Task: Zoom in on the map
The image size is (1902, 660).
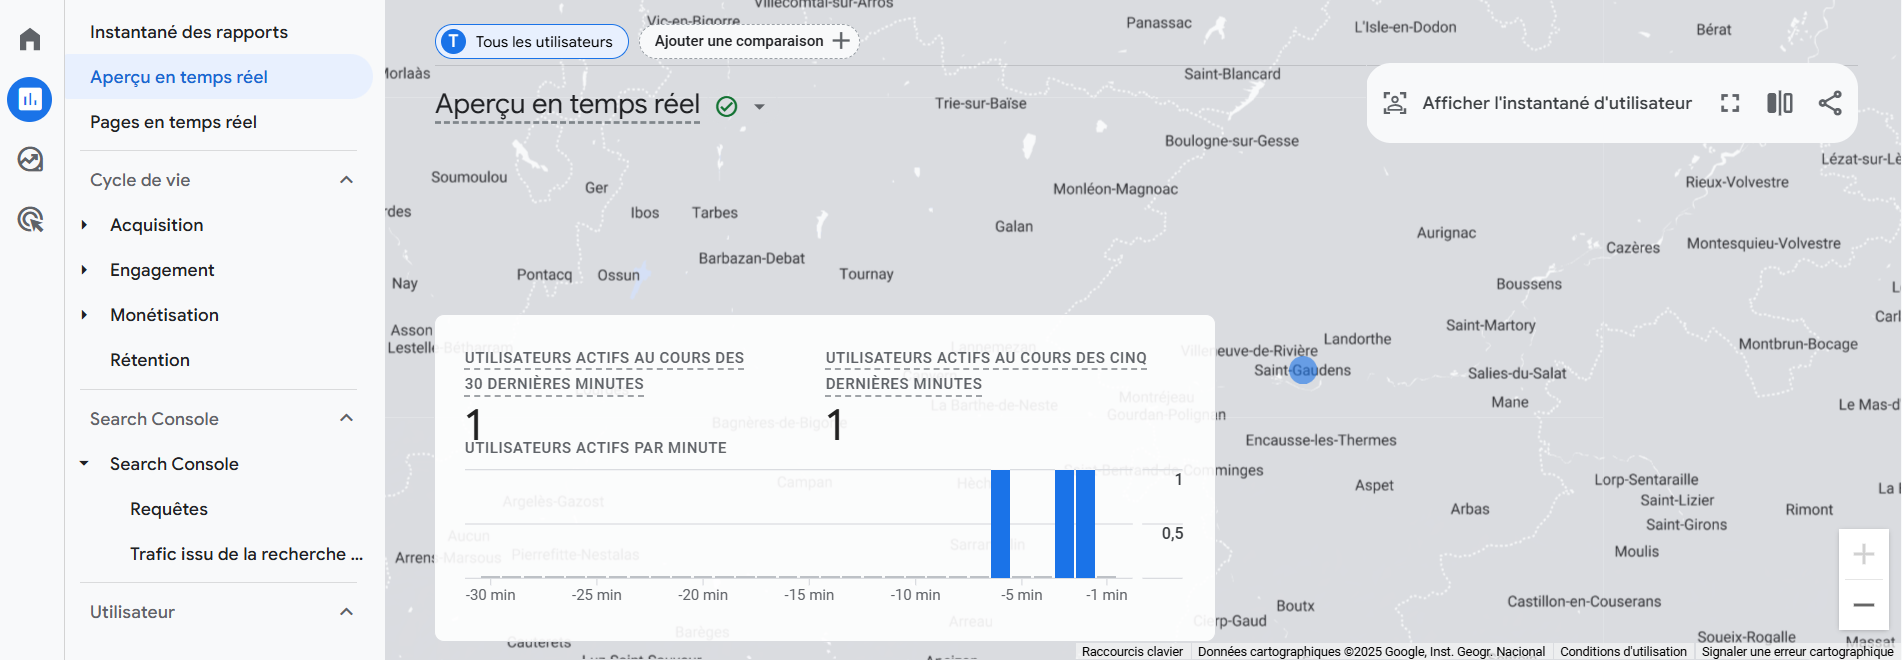Action: pyautogui.click(x=1863, y=554)
